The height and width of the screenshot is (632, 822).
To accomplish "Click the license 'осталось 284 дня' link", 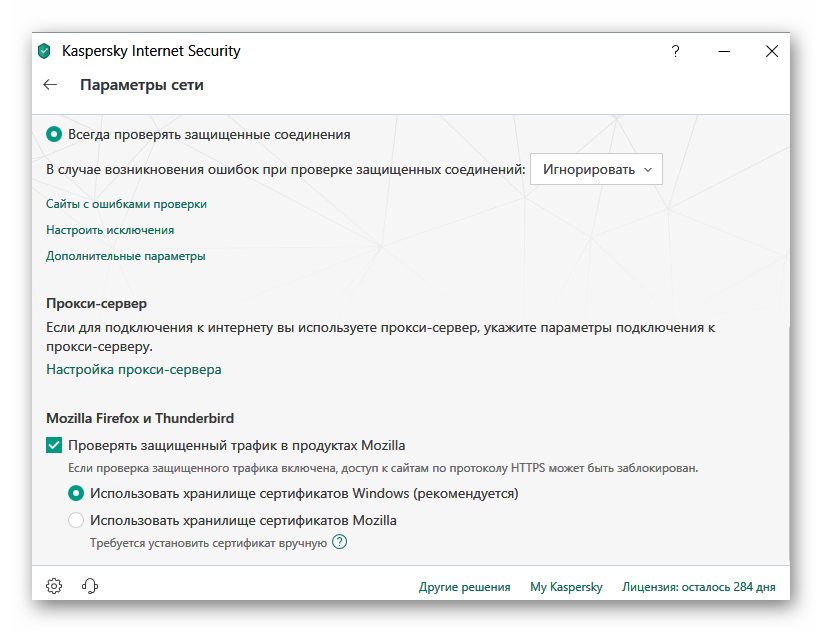I will 698,587.
